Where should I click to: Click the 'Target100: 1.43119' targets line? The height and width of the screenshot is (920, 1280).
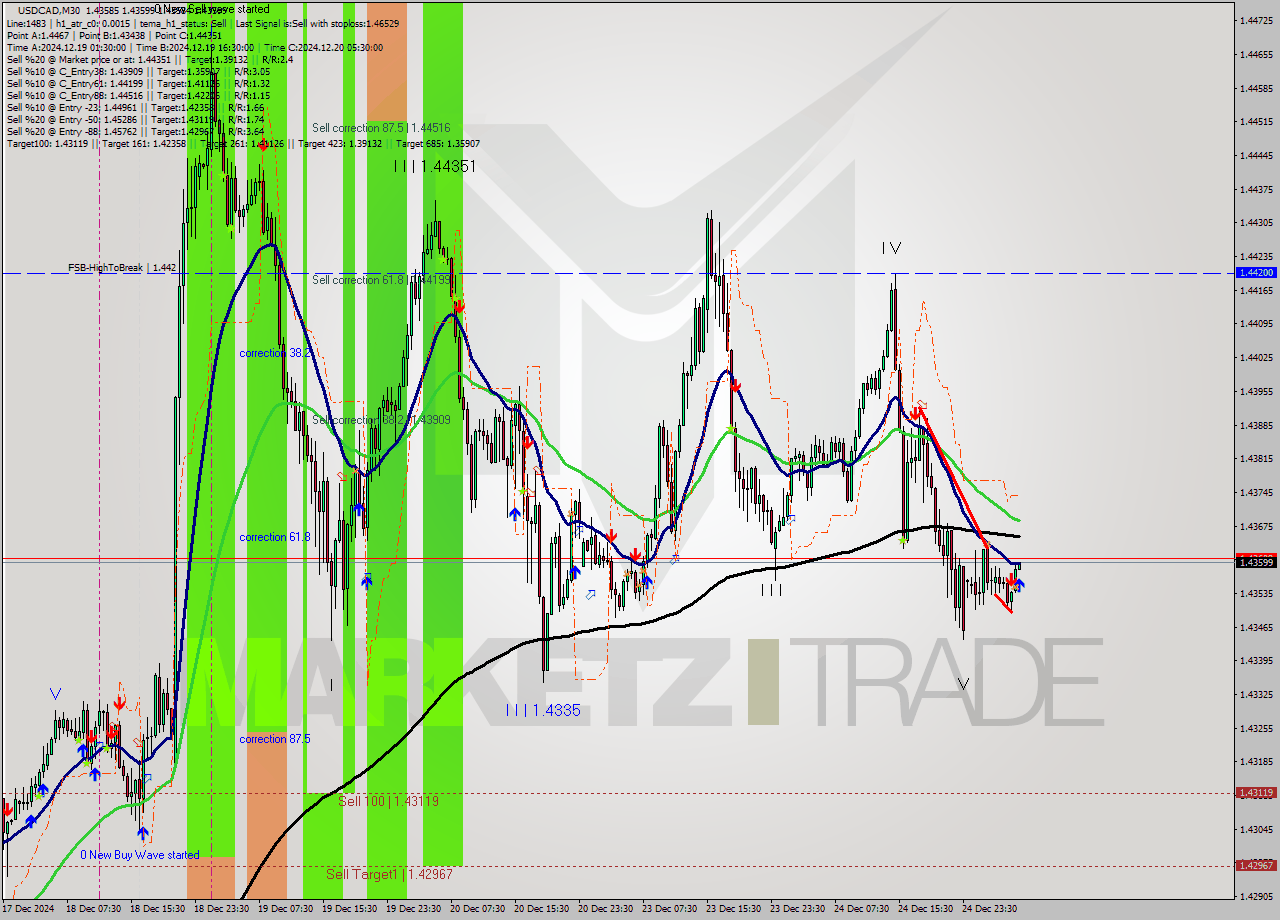(x=243, y=143)
